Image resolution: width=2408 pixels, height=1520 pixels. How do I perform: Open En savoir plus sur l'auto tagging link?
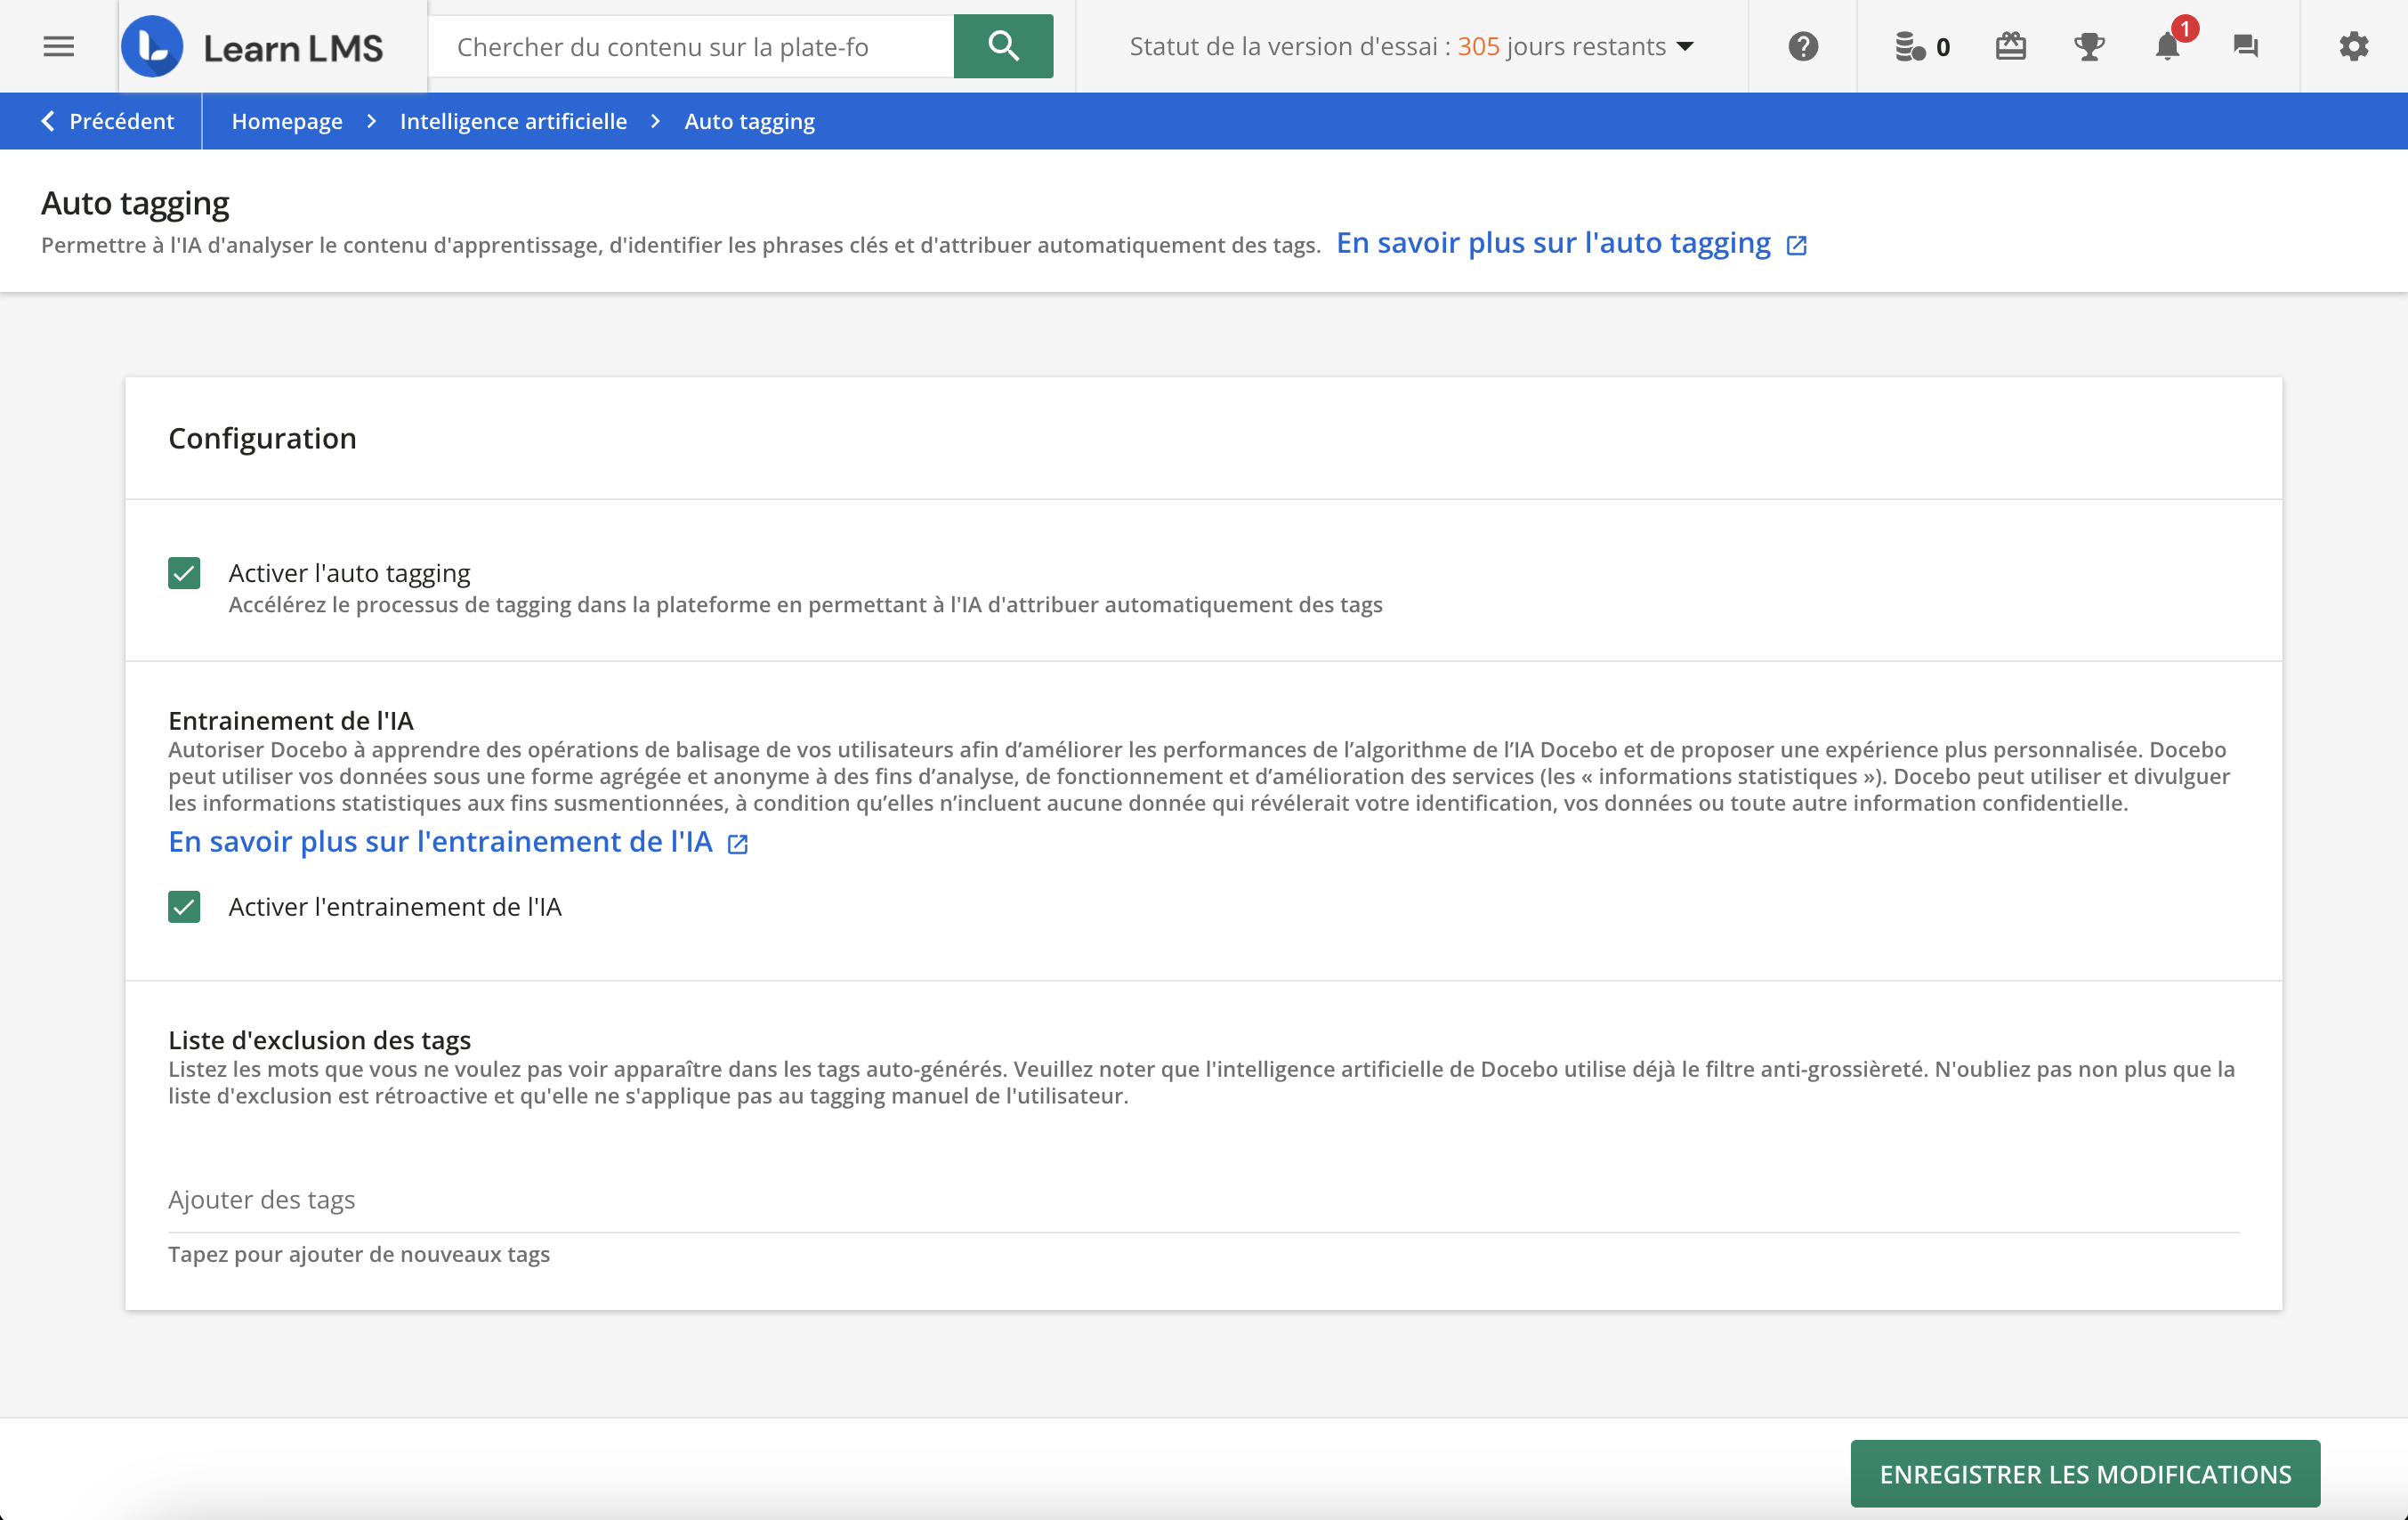(1553, 243)
